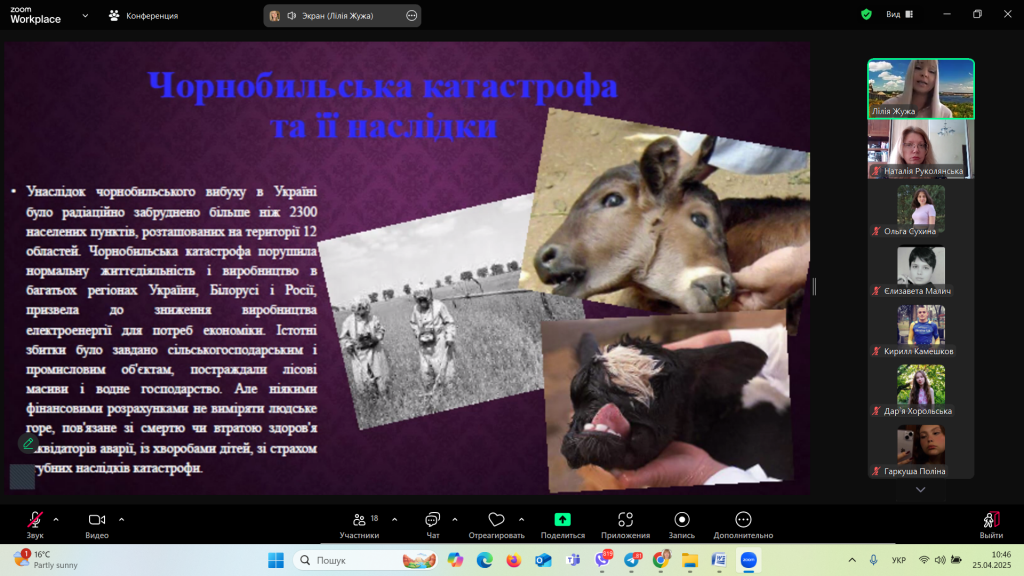Click the Отреагировать reactions heart icon
Viewport: 1024px width, 576px height.
pos(496,522)
